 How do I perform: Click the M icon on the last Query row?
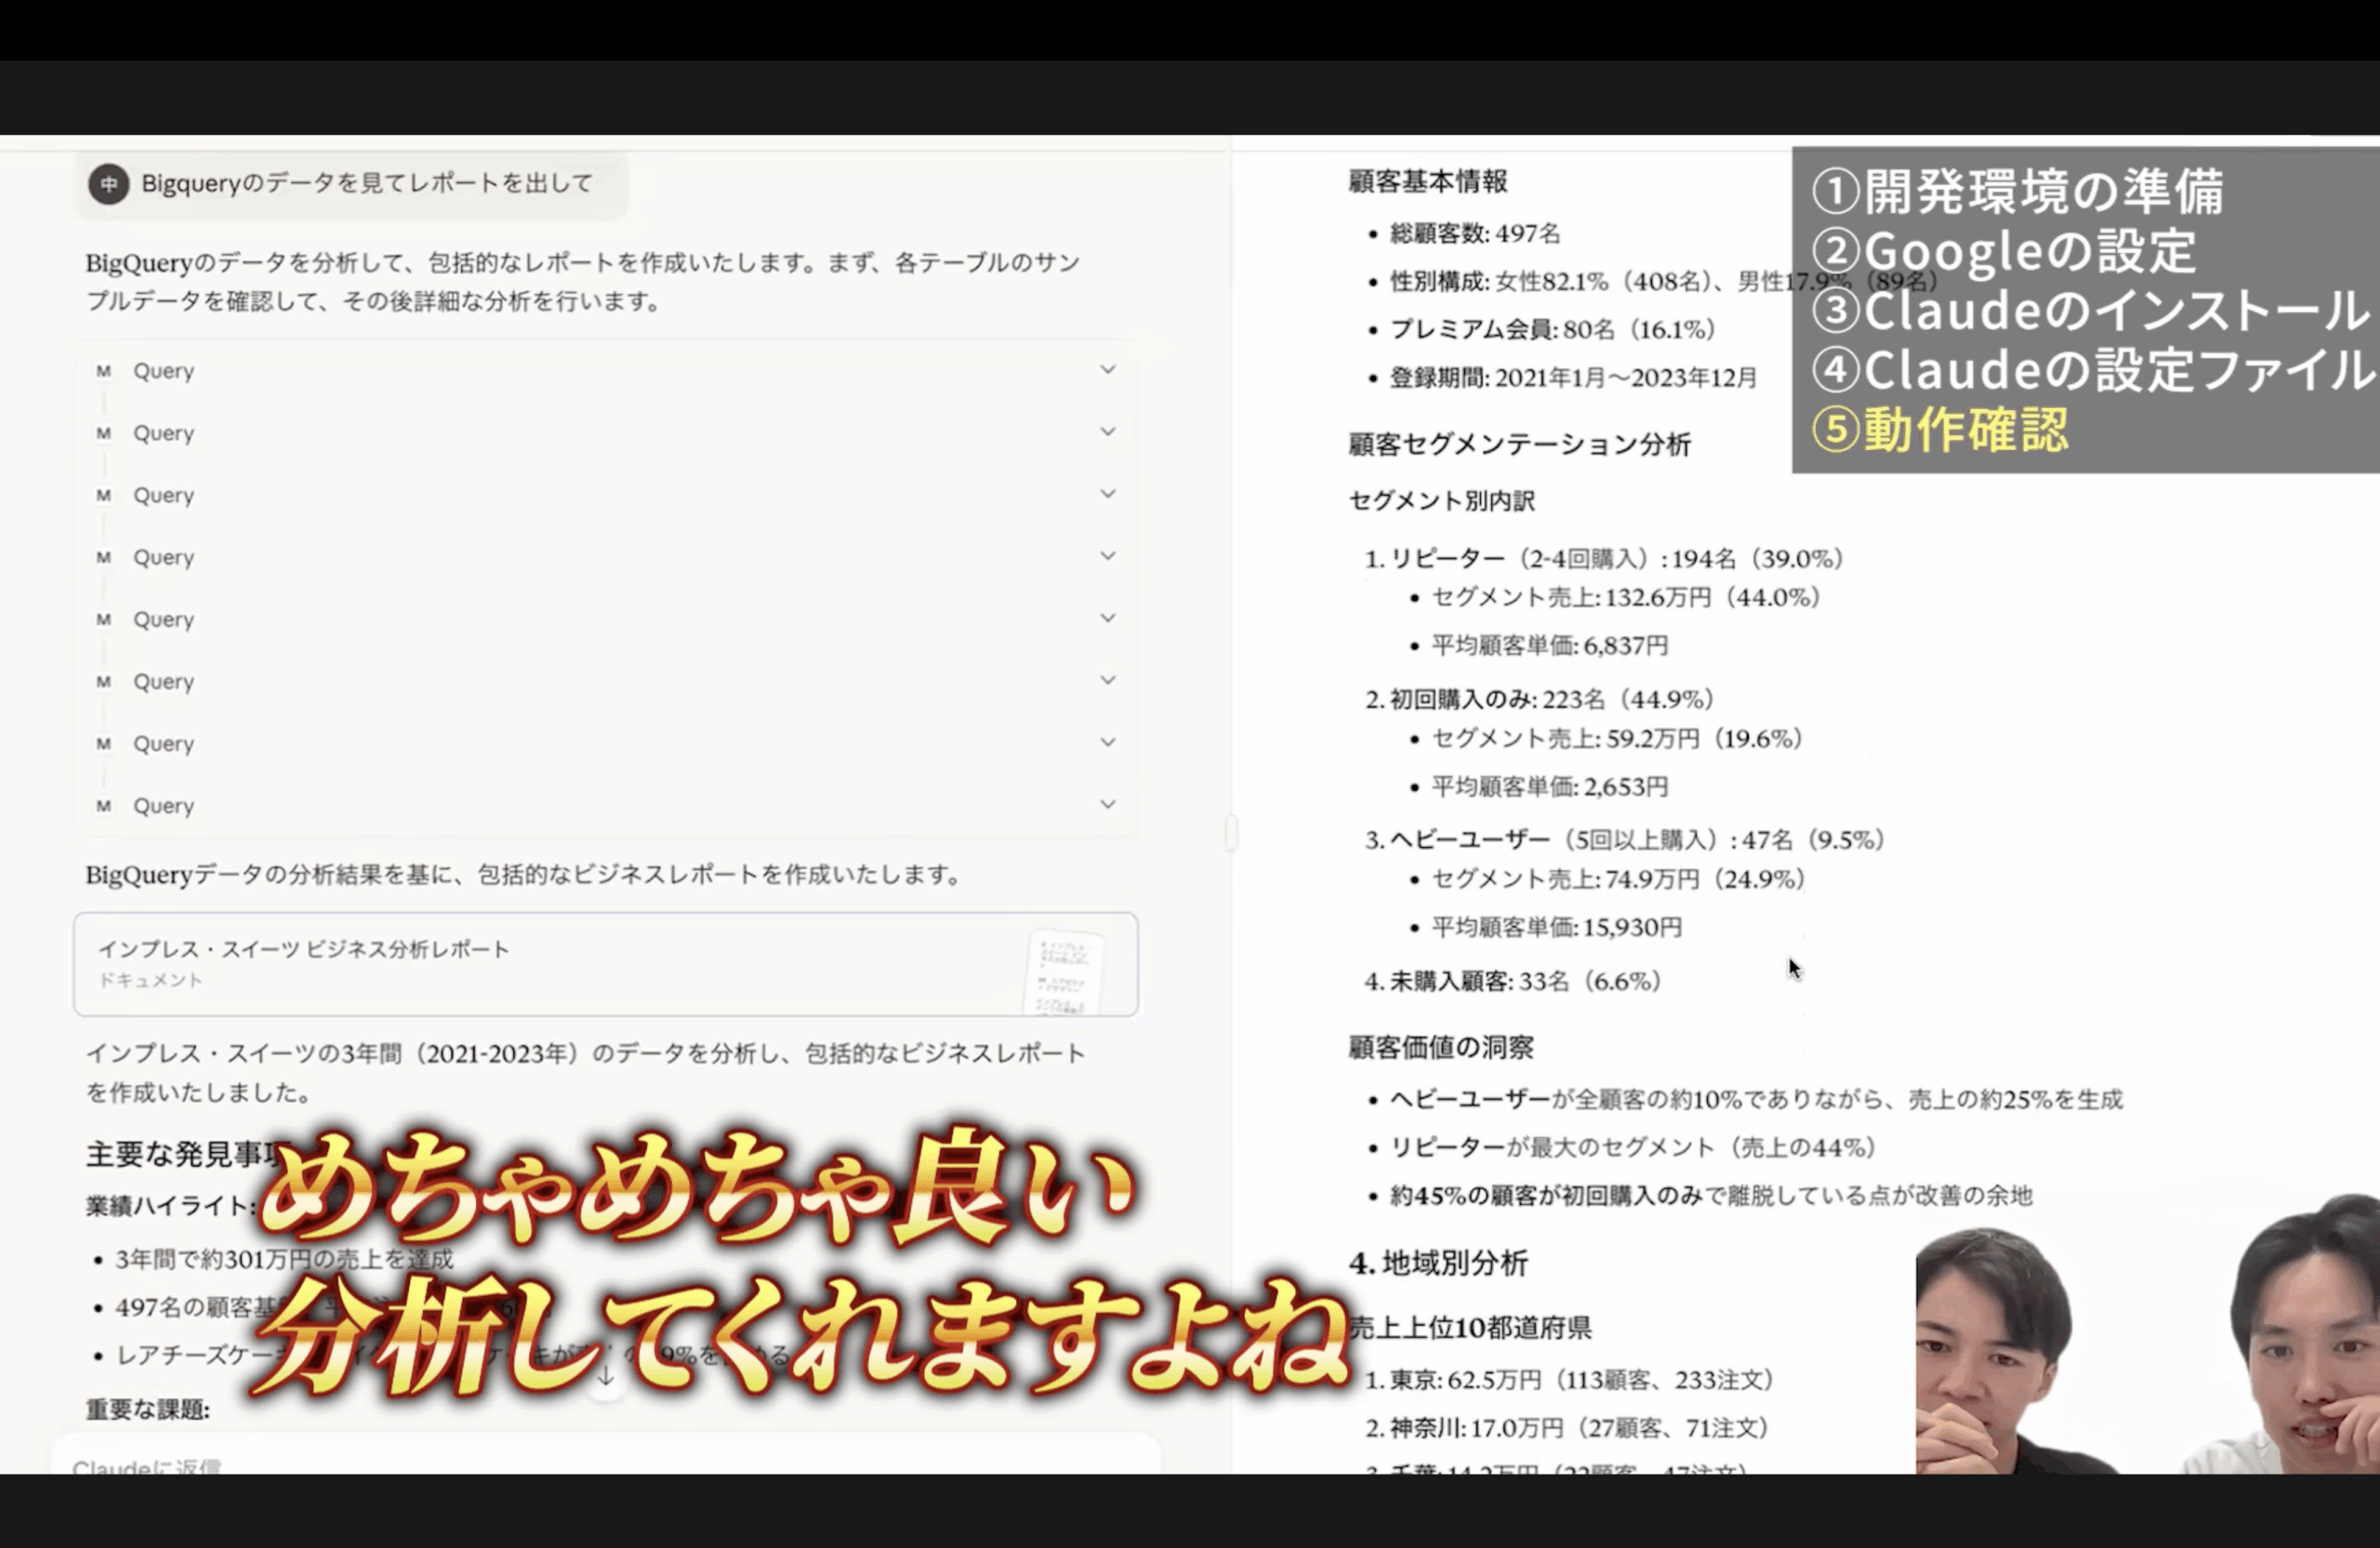click(x=103, y=805)
